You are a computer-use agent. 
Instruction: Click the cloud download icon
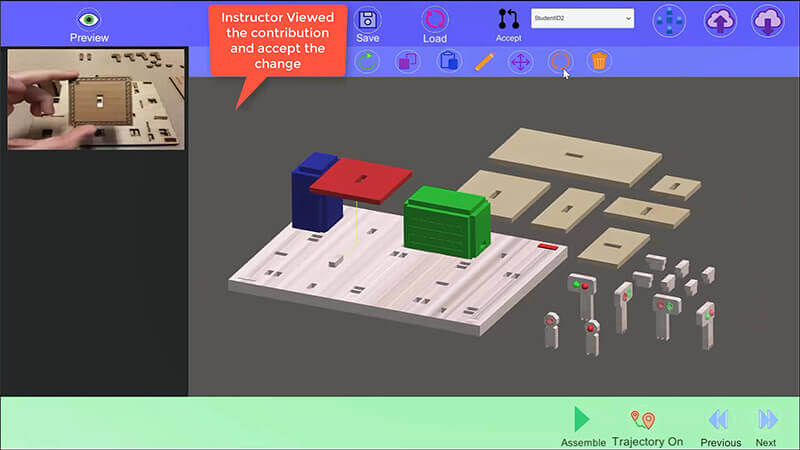(767, 20)
